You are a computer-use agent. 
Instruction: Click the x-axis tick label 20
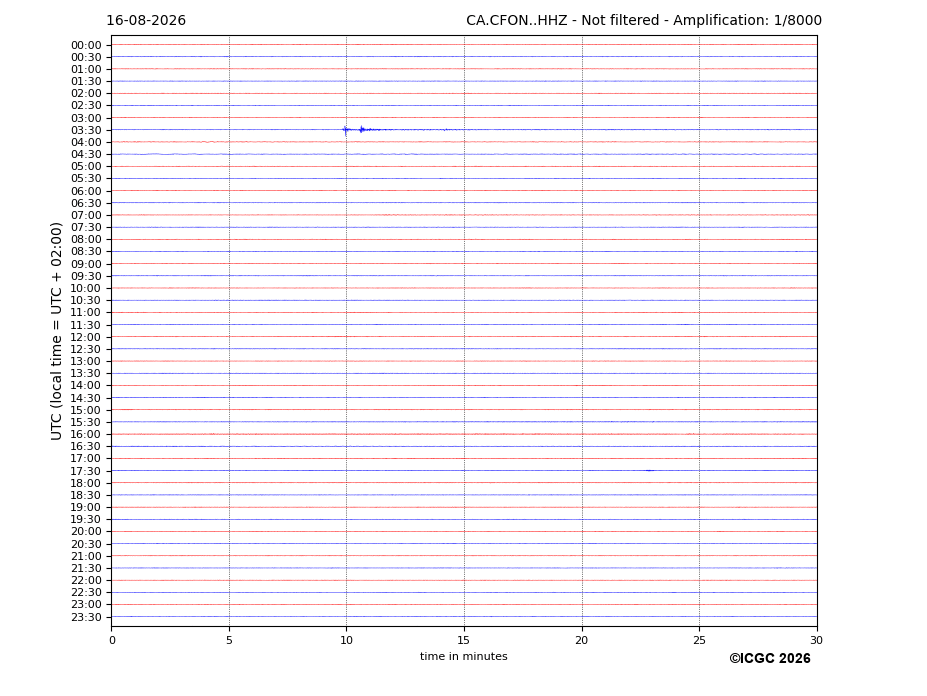(x=582, y=640)
